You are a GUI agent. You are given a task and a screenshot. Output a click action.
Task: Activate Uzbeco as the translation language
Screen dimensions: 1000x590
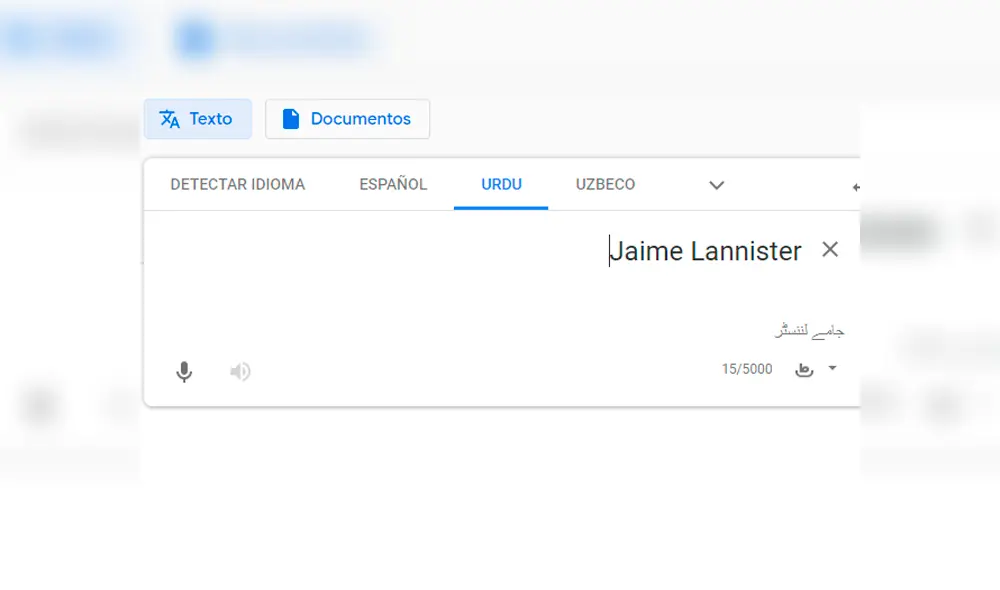click(605, 184)
